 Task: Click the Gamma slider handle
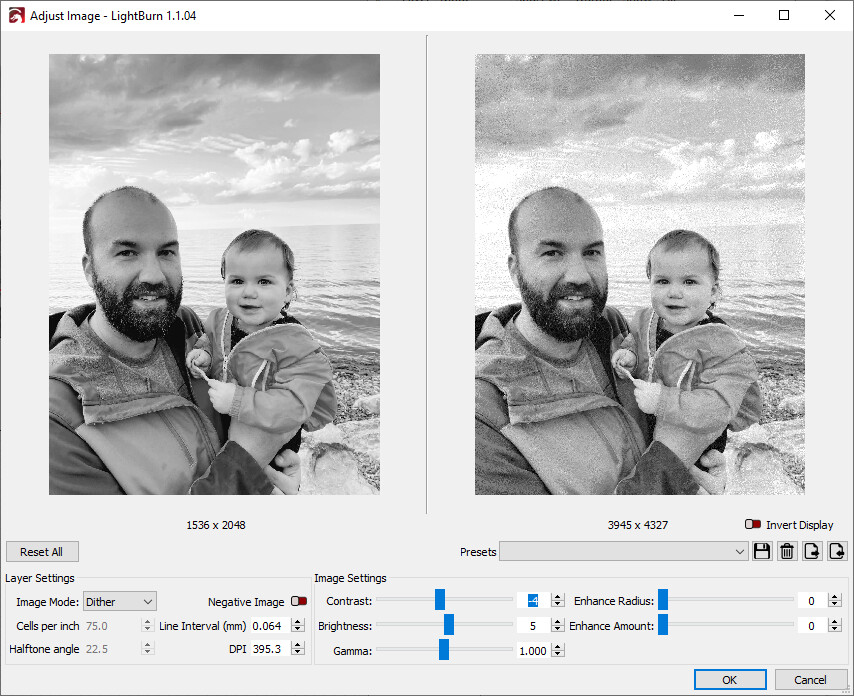[x=444, y=650]
